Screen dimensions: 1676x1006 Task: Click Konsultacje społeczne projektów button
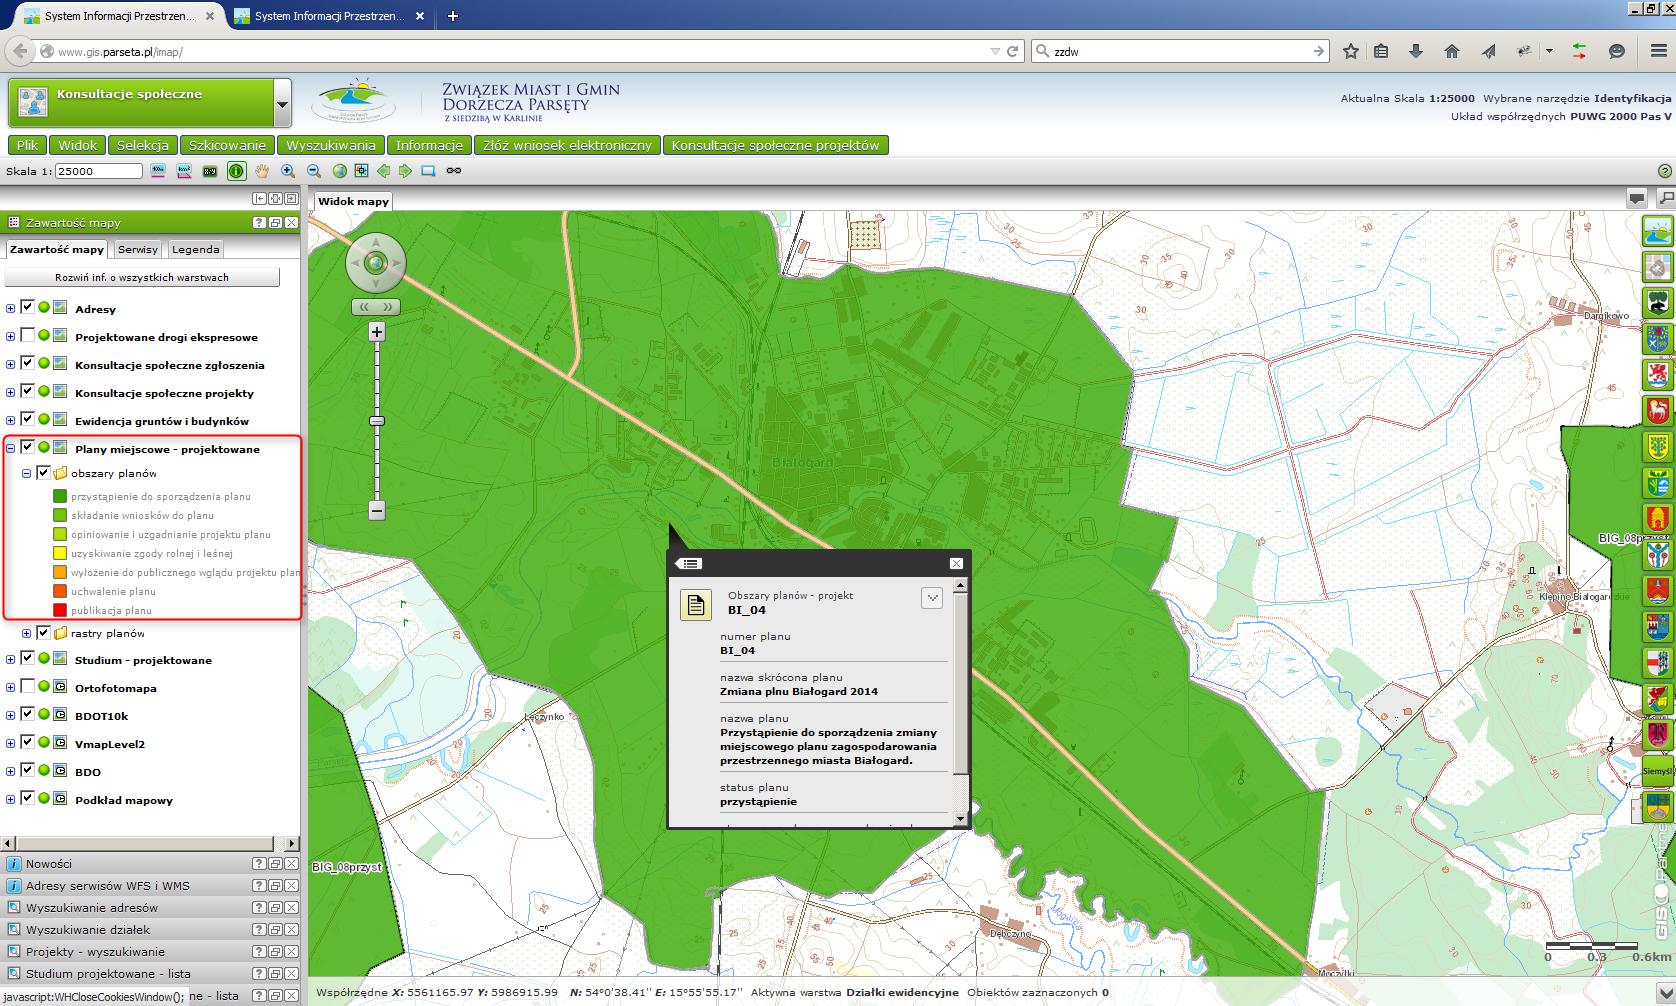click(775, 145)
